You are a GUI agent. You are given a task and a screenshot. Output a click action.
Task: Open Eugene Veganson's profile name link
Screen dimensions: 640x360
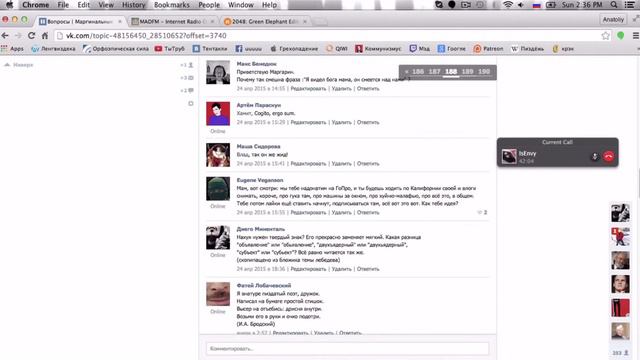(x=260, y=180)
